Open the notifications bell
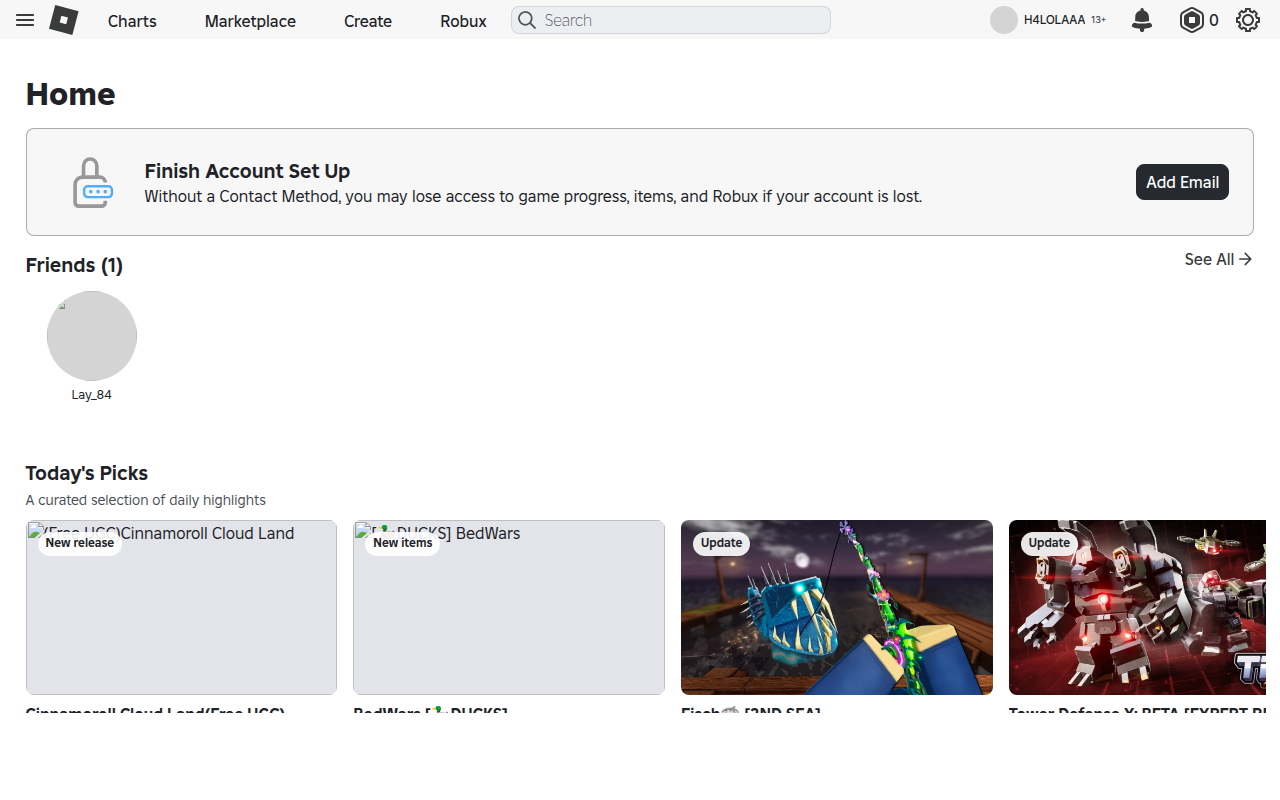 pos(1142,20)
